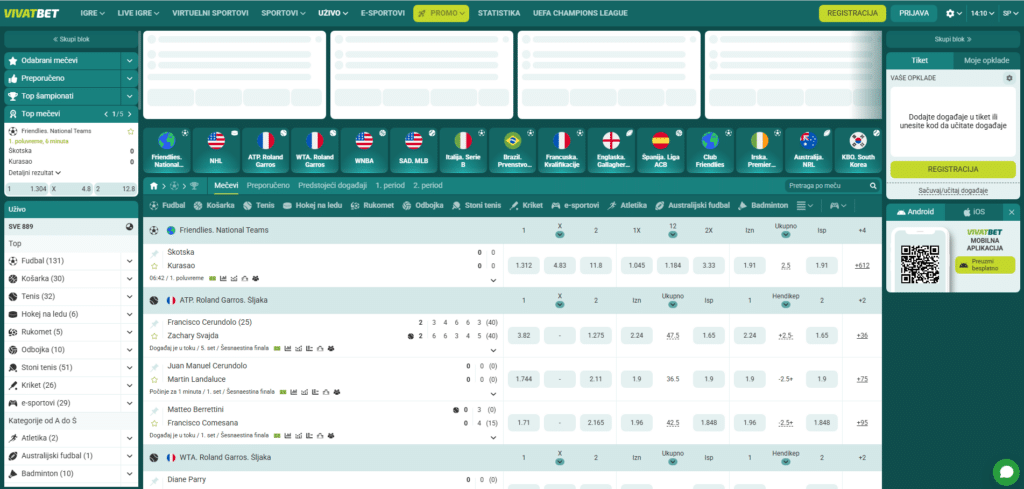Open the IGRE dropdown menu
The image size is (1024, 489).
[94, 13]
